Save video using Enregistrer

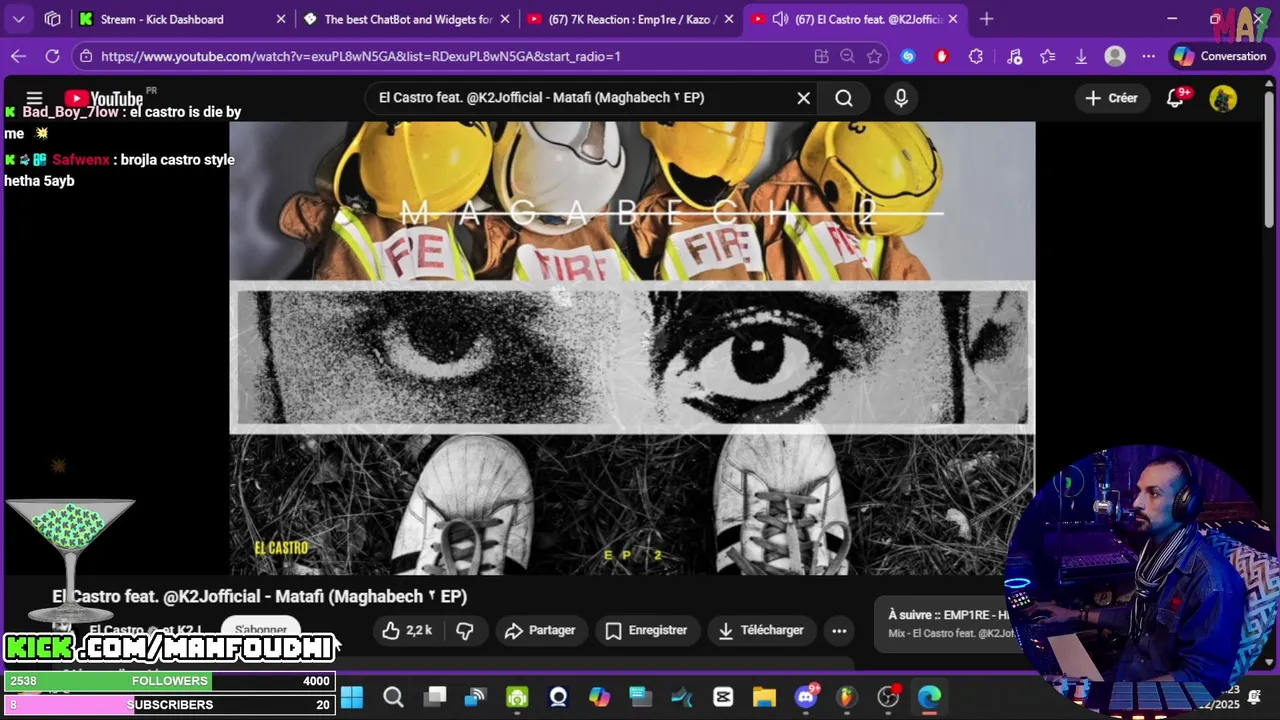(x=646, y=630)
